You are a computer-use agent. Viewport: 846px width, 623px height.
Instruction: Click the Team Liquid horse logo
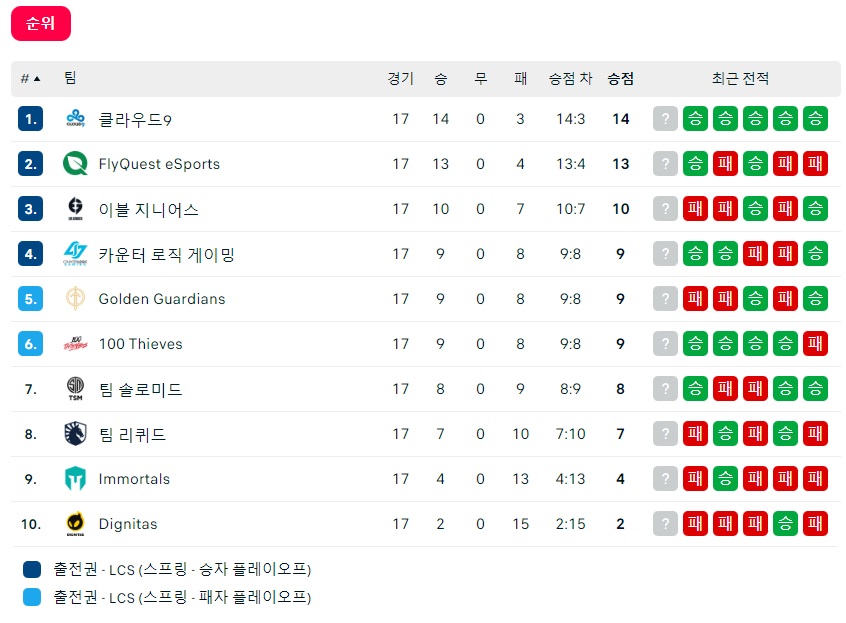pos(76,434)
